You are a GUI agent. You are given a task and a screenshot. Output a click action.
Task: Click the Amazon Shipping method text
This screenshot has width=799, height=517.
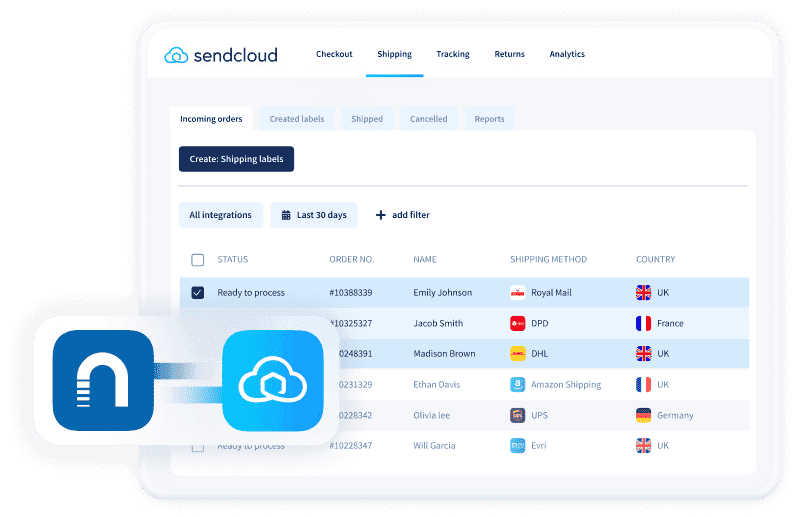click(x=566, y=385)
